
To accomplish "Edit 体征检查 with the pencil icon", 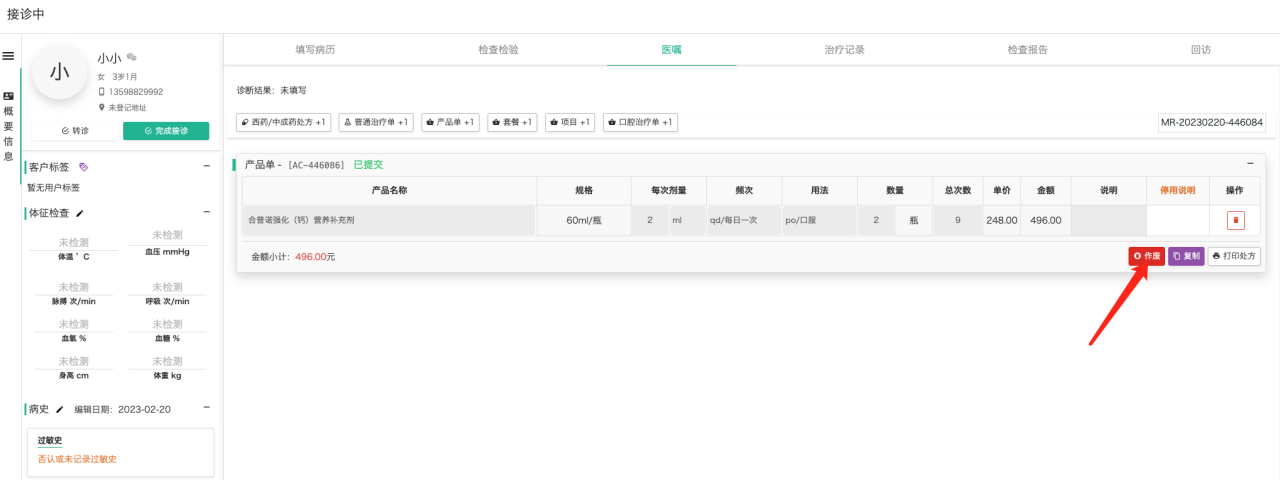I will pyautogui.click(x=80, y=213).
